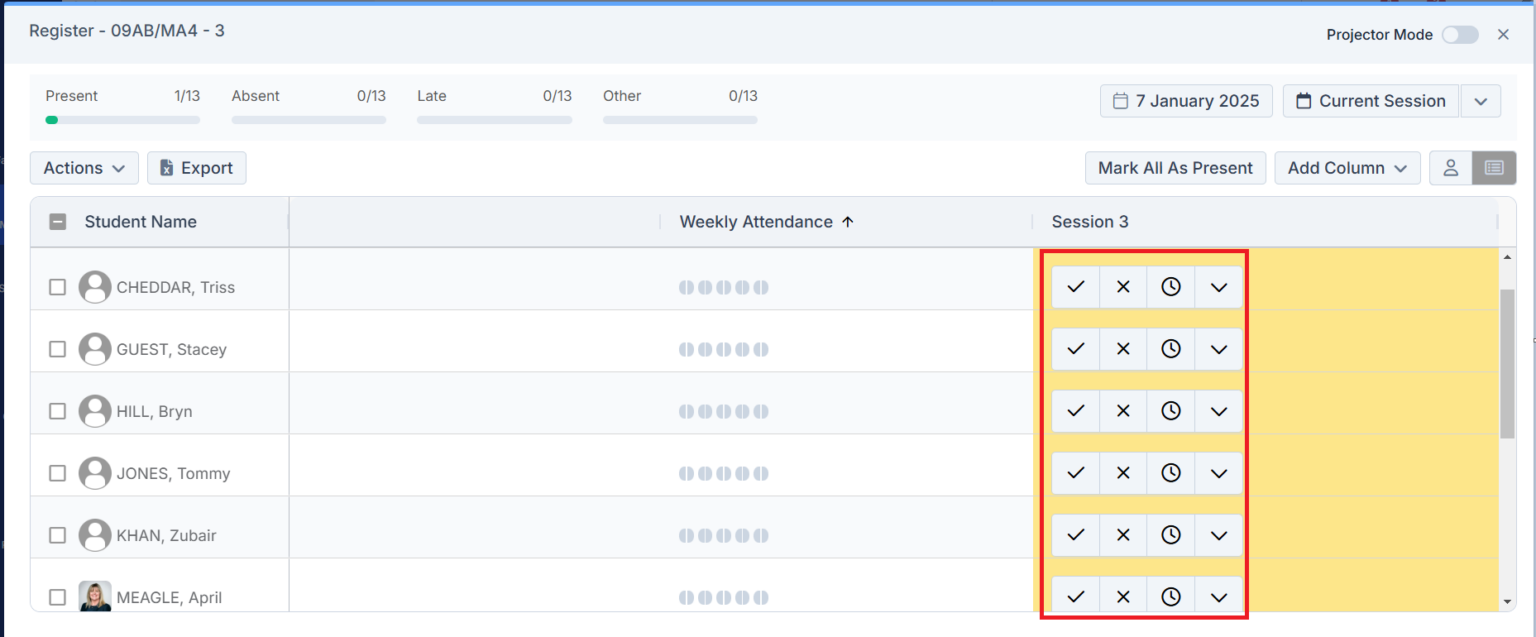Screen dimensions: 1536x637
Task: Switch to profile view using the person icon
Action: (x=1450, y=167)
